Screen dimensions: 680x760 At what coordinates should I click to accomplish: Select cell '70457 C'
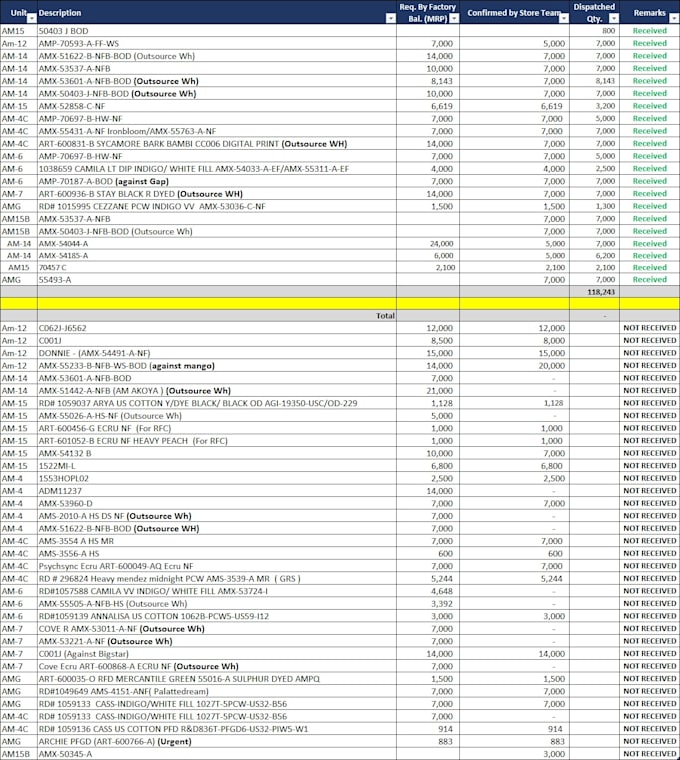click(x=217, y=267)
